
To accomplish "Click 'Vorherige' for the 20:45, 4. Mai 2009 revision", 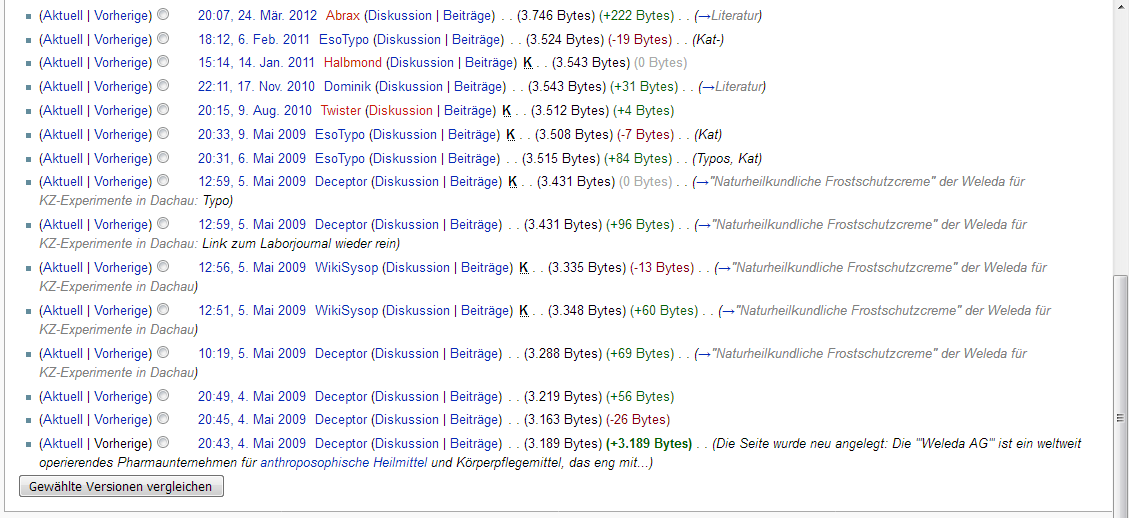I will tap(121, 420).
